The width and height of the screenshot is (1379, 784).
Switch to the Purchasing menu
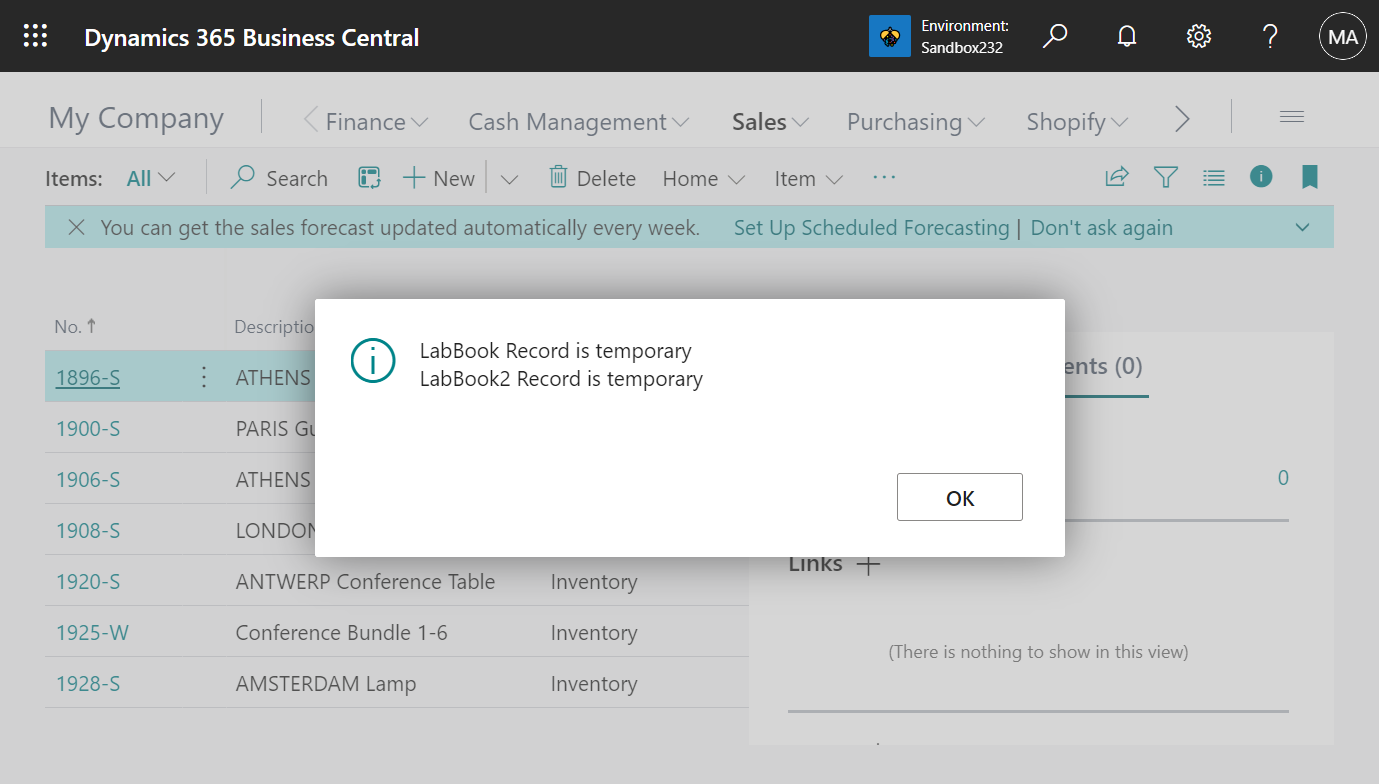914,121
